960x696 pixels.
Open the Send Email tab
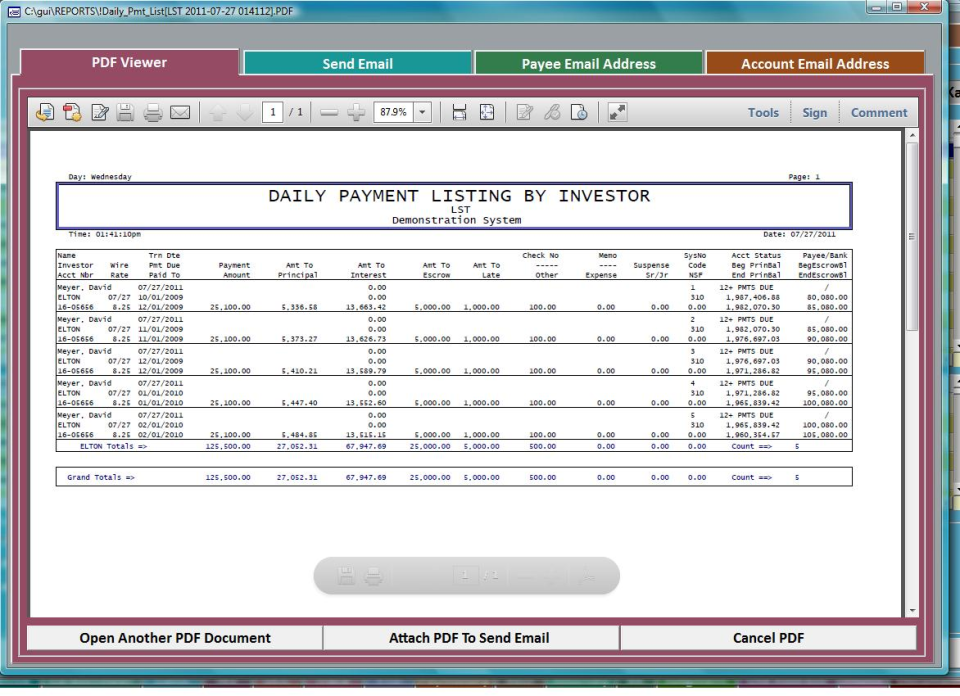[x=358, y=64]
